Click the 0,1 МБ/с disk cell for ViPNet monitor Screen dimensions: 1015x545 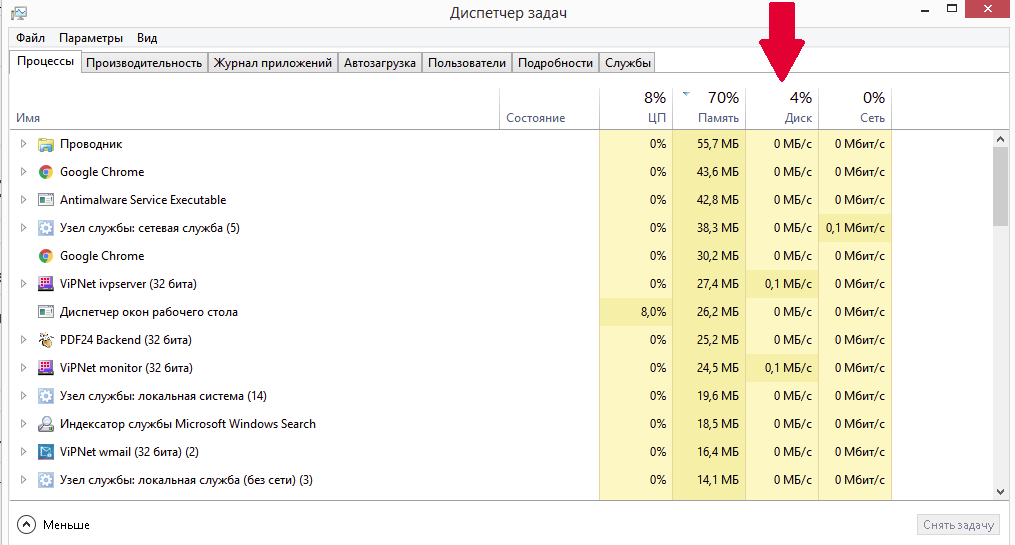(783, 368)
